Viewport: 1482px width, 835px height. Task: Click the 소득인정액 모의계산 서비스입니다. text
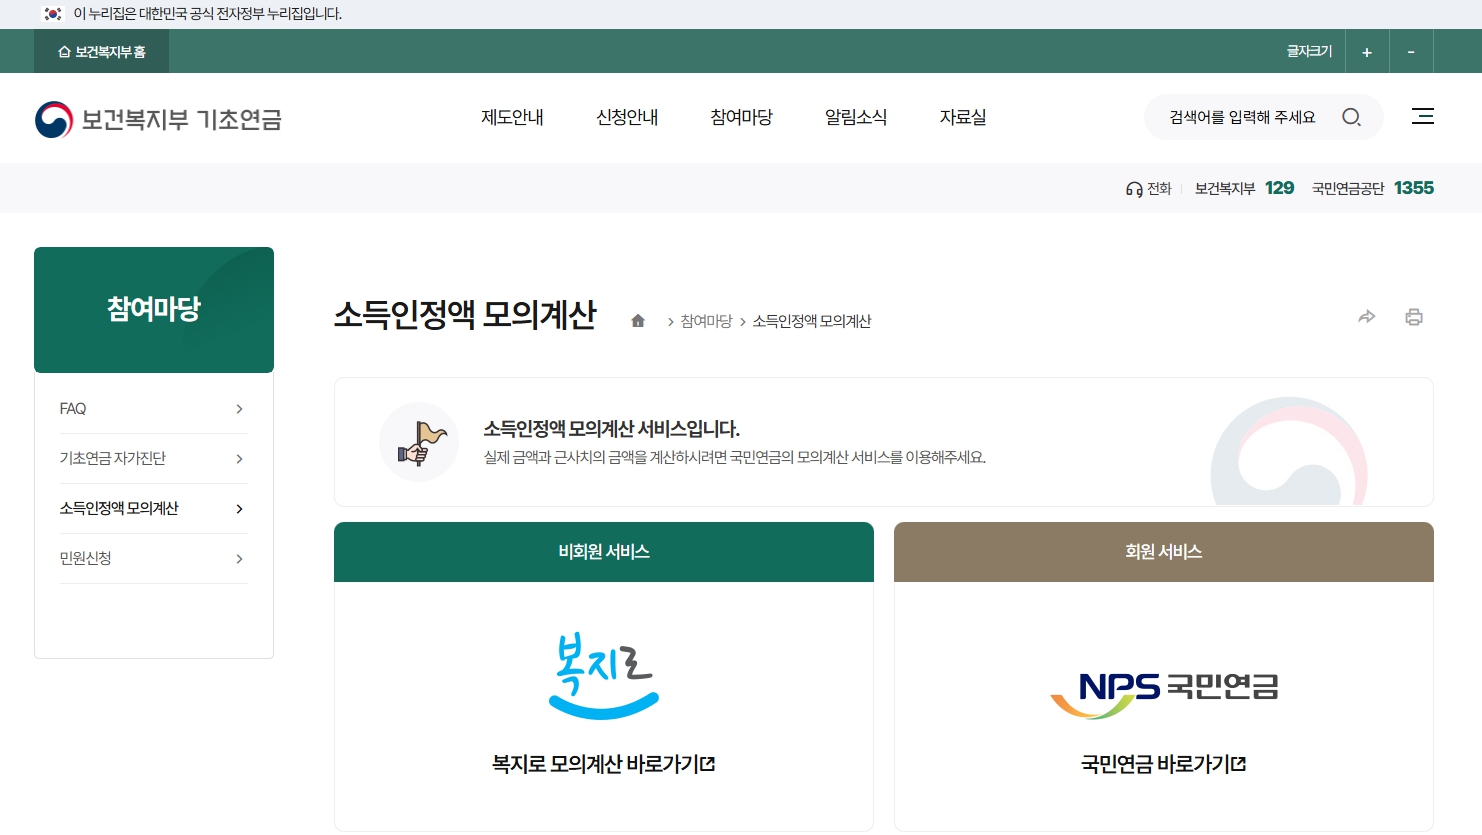[612, 429]
